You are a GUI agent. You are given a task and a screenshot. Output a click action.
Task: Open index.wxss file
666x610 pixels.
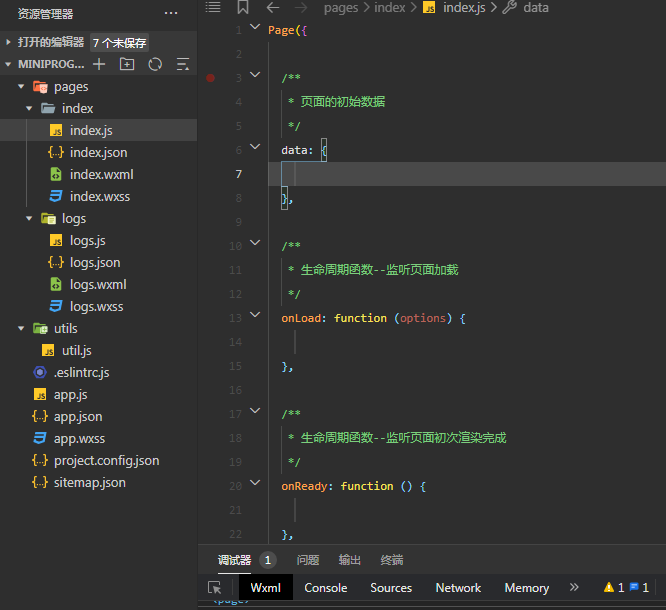point(99,196)
